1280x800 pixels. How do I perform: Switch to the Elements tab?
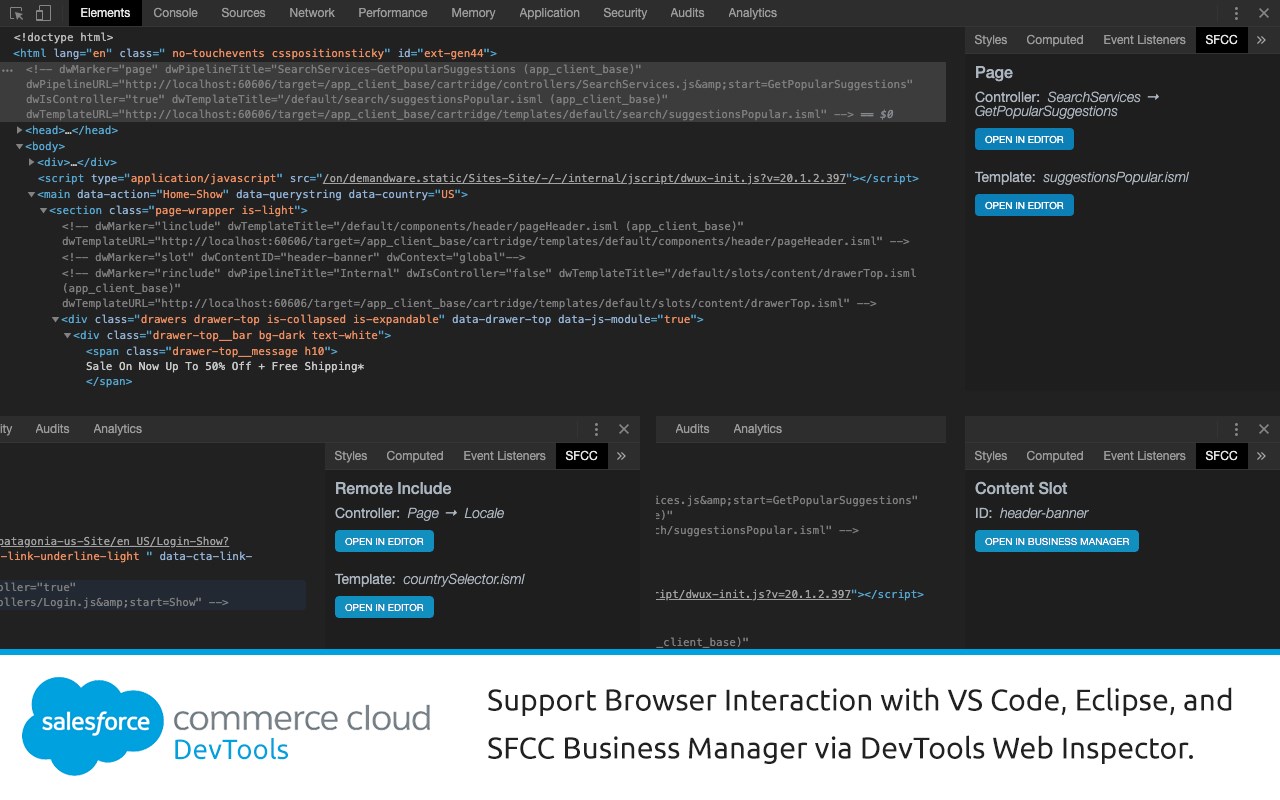105,13
